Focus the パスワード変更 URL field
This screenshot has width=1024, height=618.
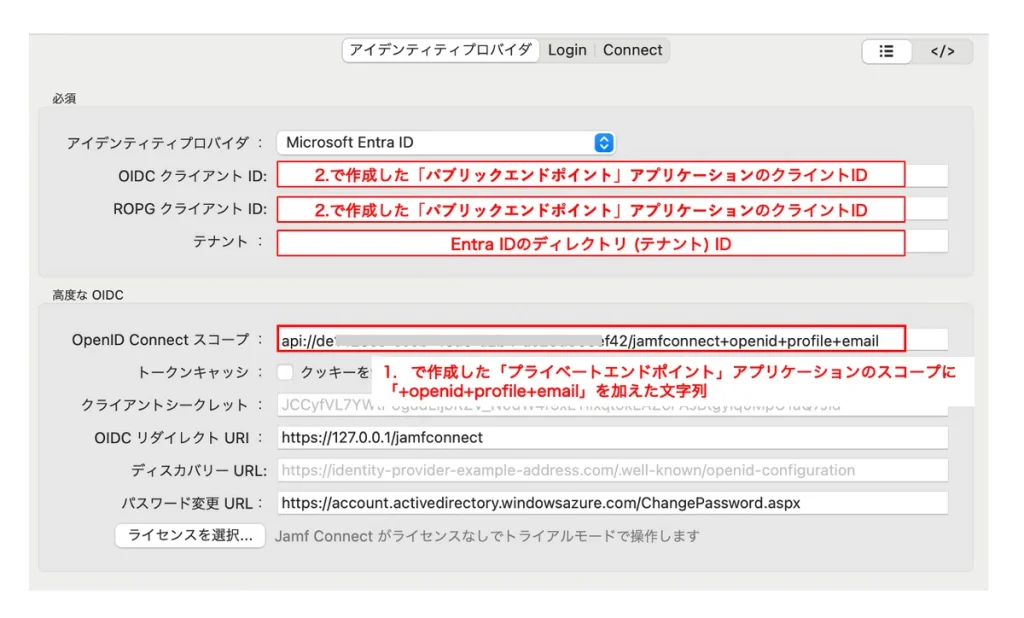(x=611, y=503)
